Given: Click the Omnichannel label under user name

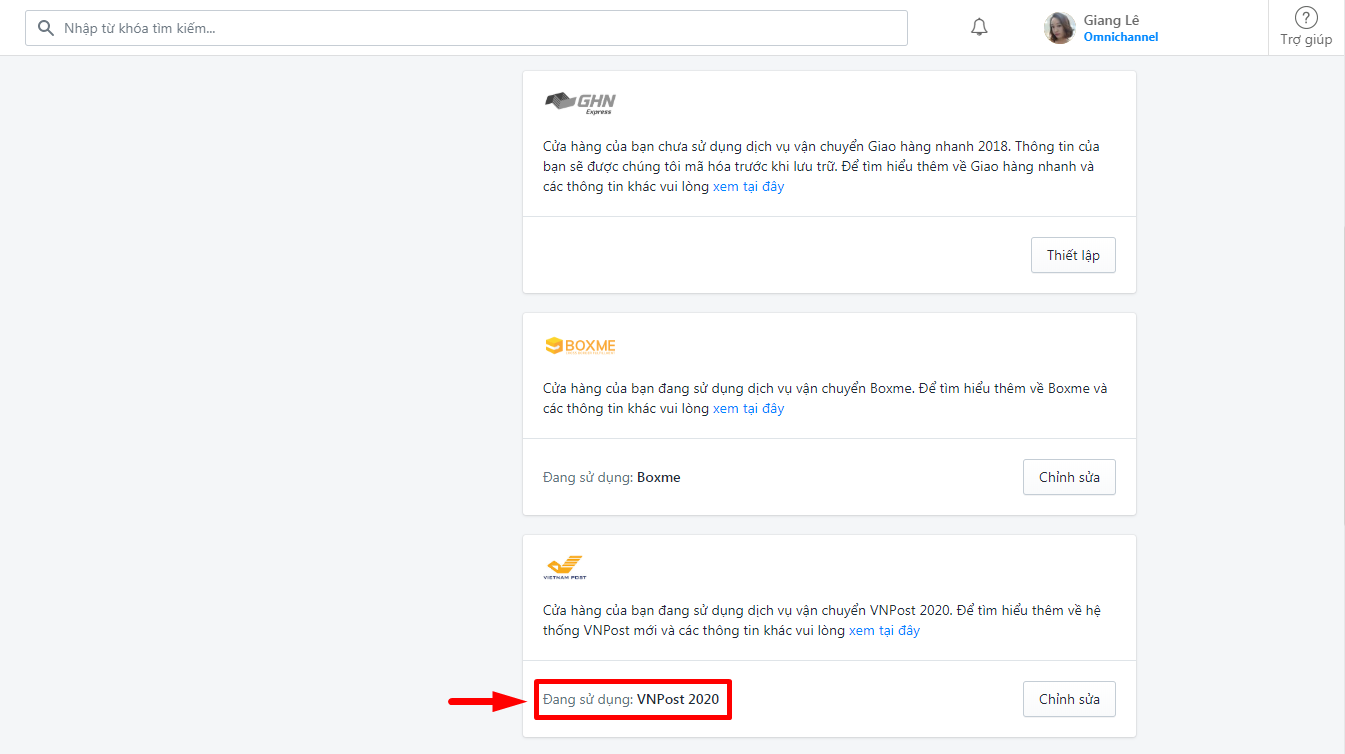Looking at the screenshot, I should pyautogui.click(x=1121, y=37).
